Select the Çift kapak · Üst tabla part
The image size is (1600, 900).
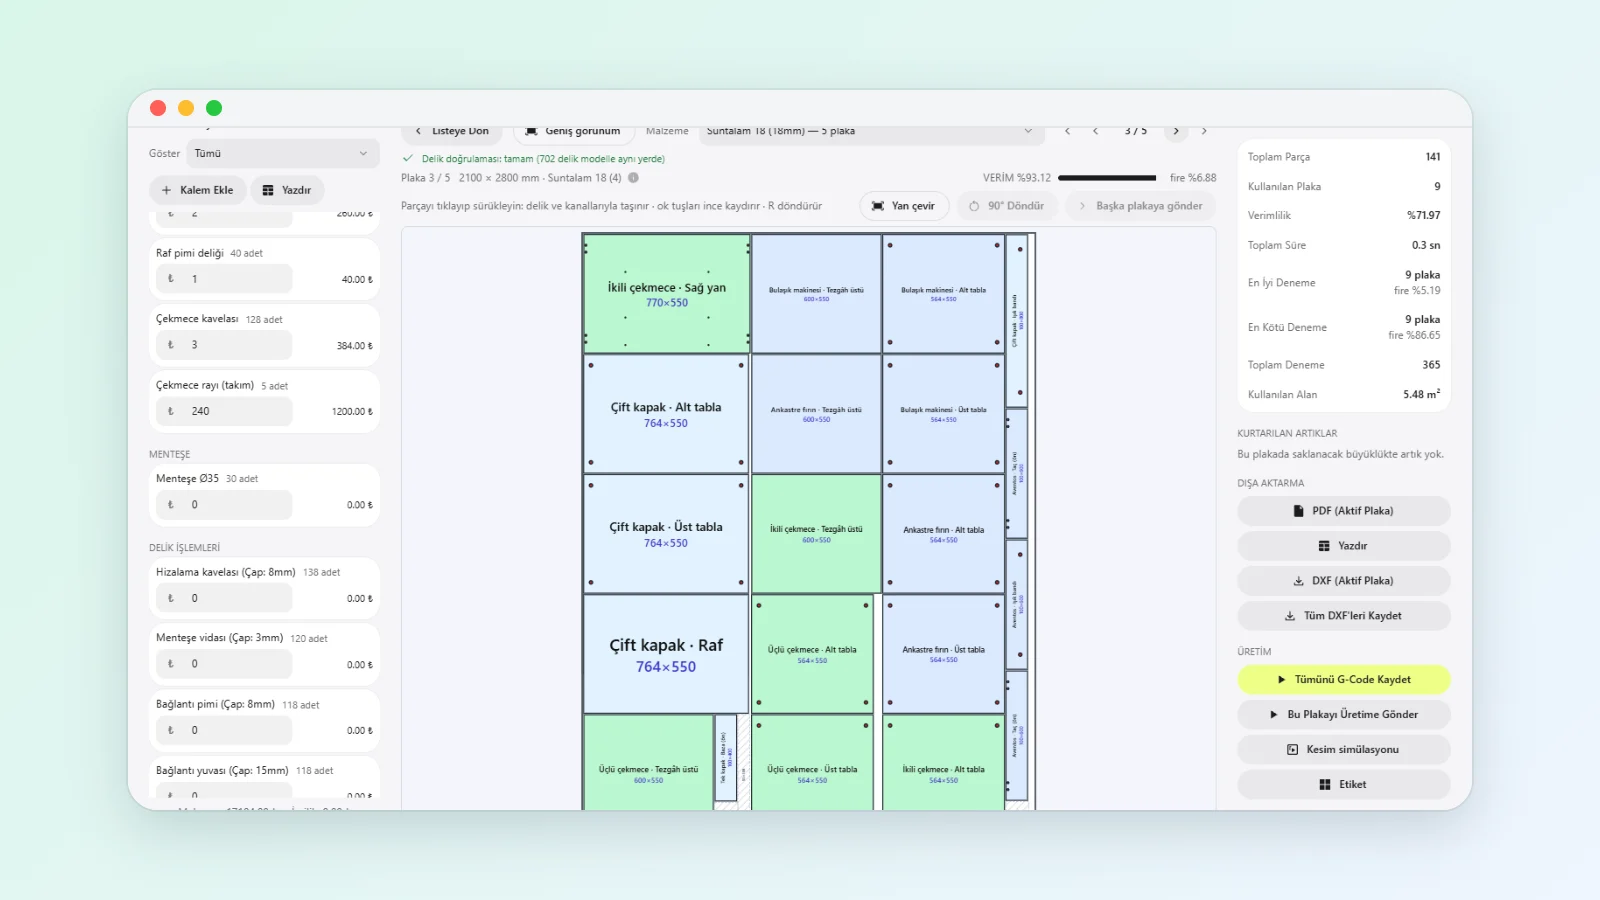666,534
